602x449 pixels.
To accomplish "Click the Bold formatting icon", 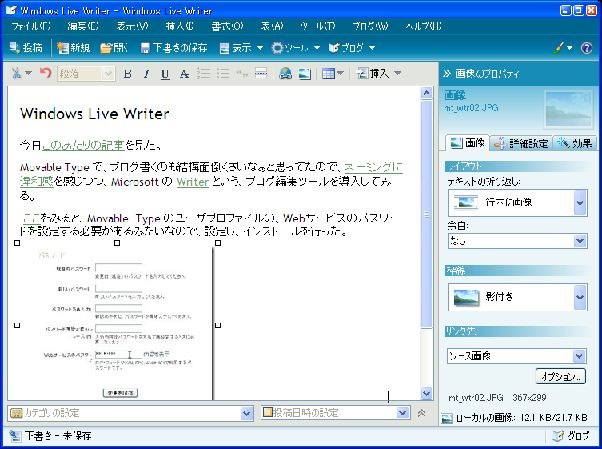I will [128, 74].
